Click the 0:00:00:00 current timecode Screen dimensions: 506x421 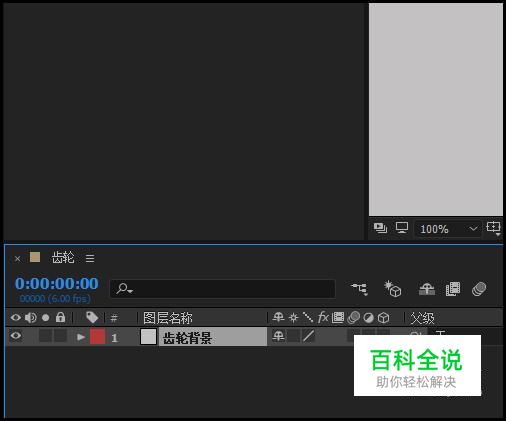57,284
